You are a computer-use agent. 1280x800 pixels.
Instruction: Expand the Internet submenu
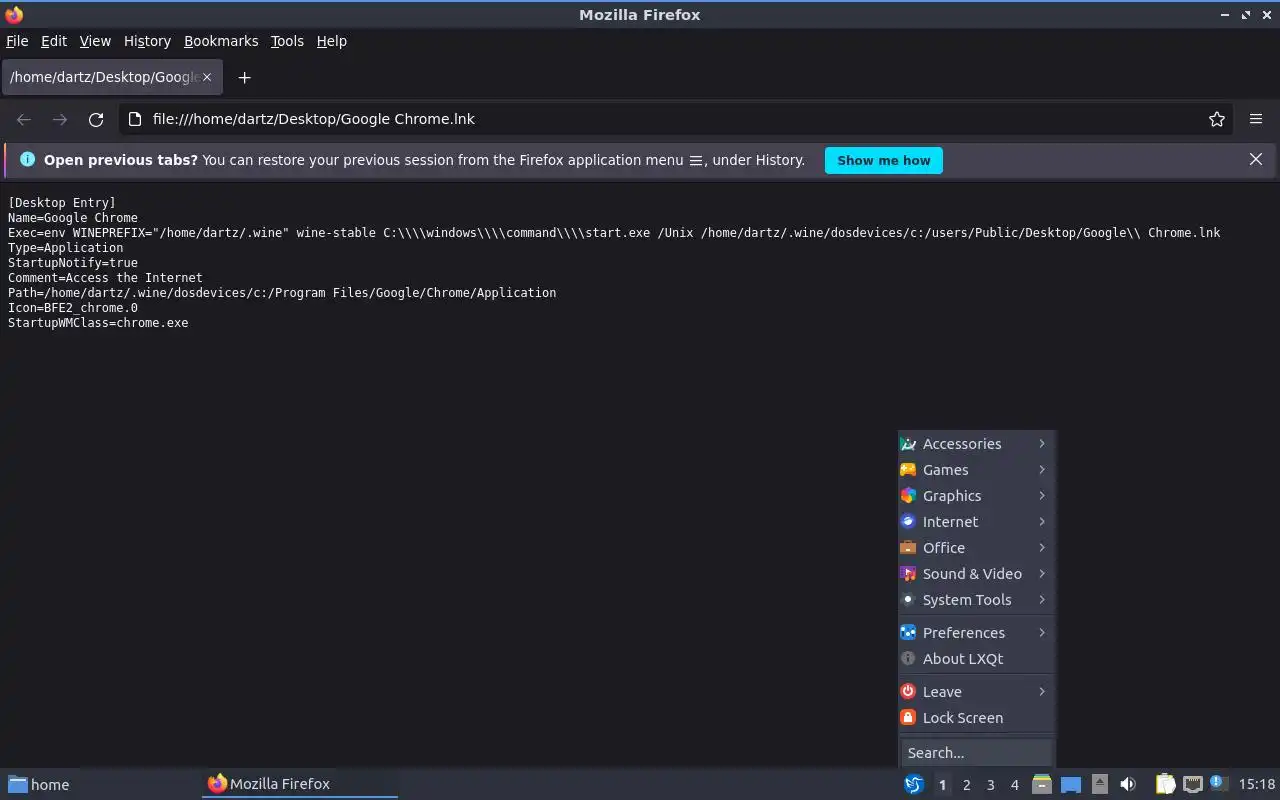[x=976, y=522]
